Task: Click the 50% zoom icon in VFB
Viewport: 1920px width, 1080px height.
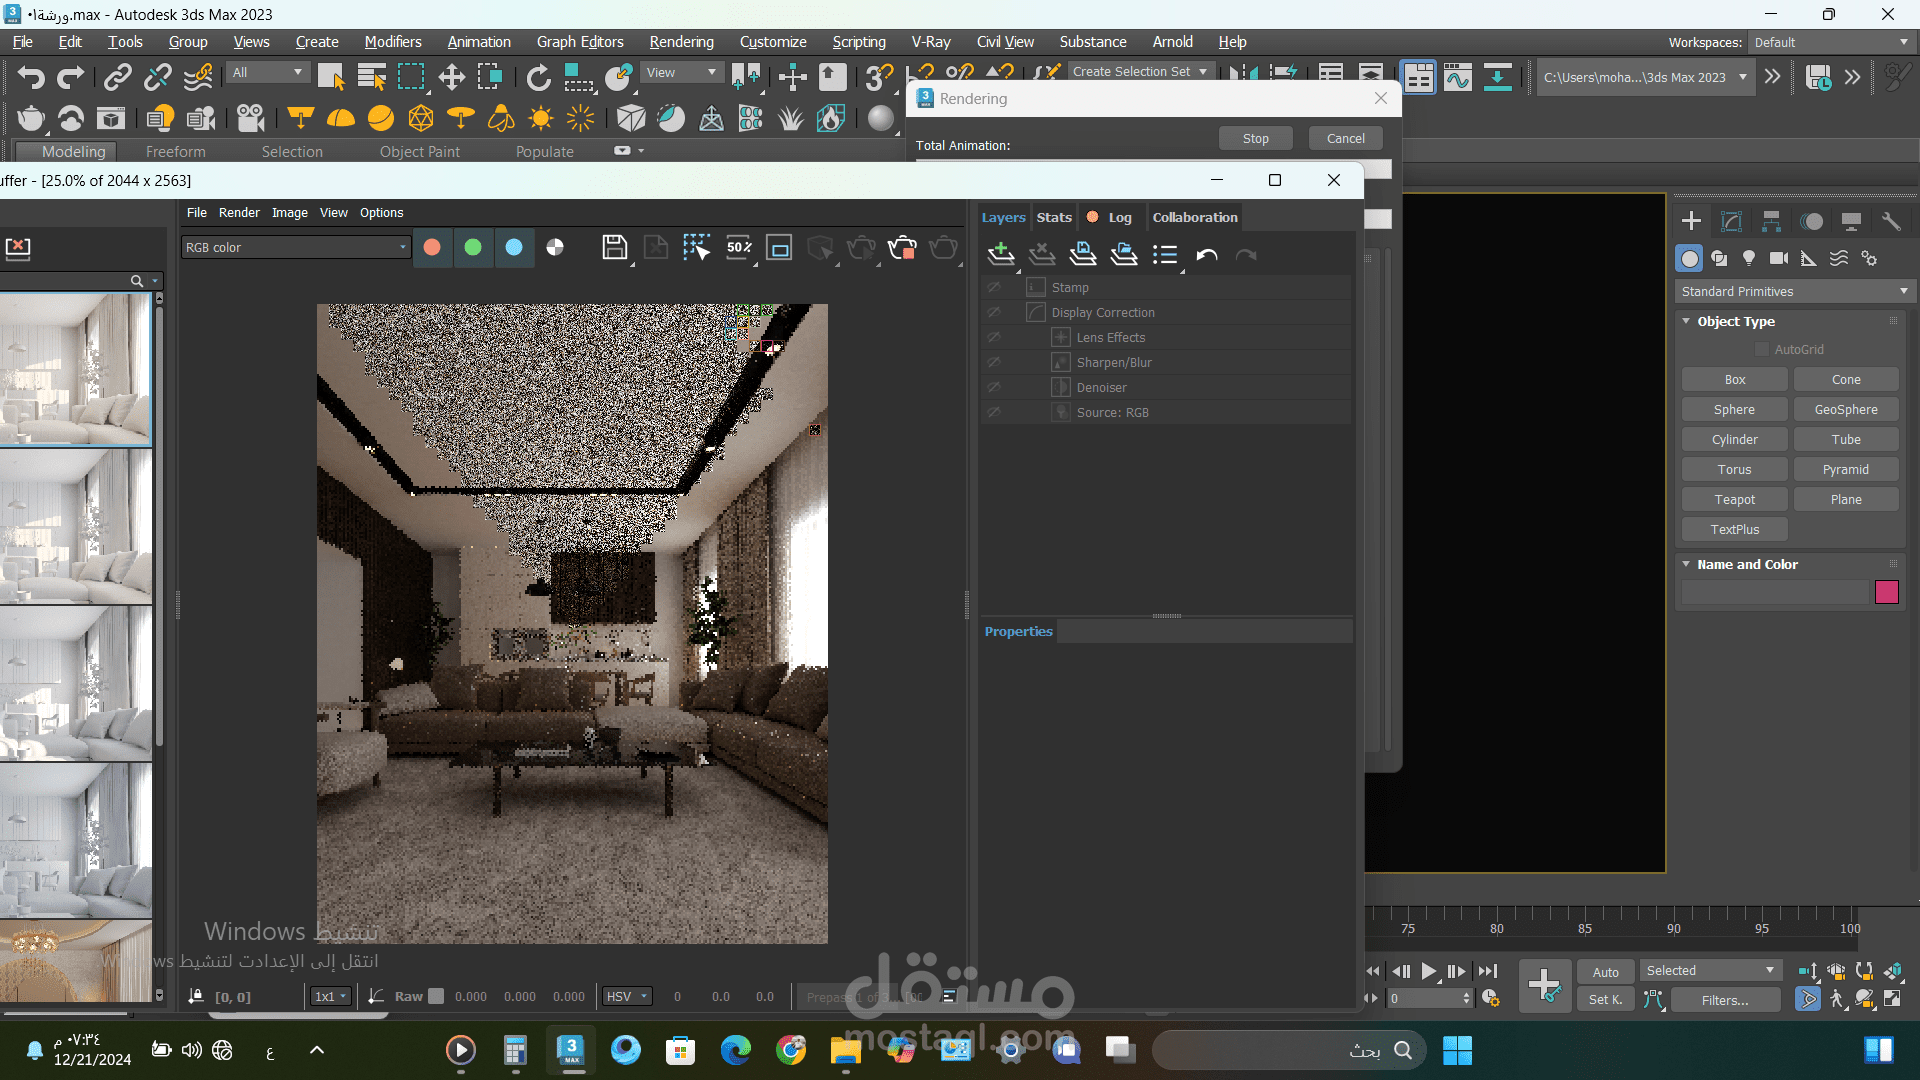Action: pyautogui.click(x=739, y=247)
